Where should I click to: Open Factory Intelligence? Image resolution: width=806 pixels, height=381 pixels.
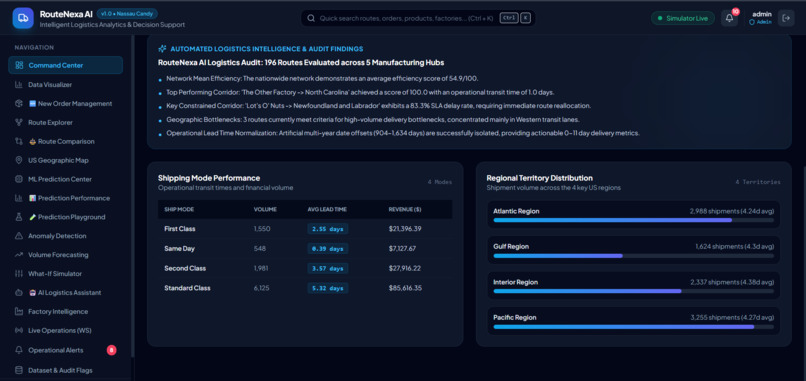tap(65, 312)
